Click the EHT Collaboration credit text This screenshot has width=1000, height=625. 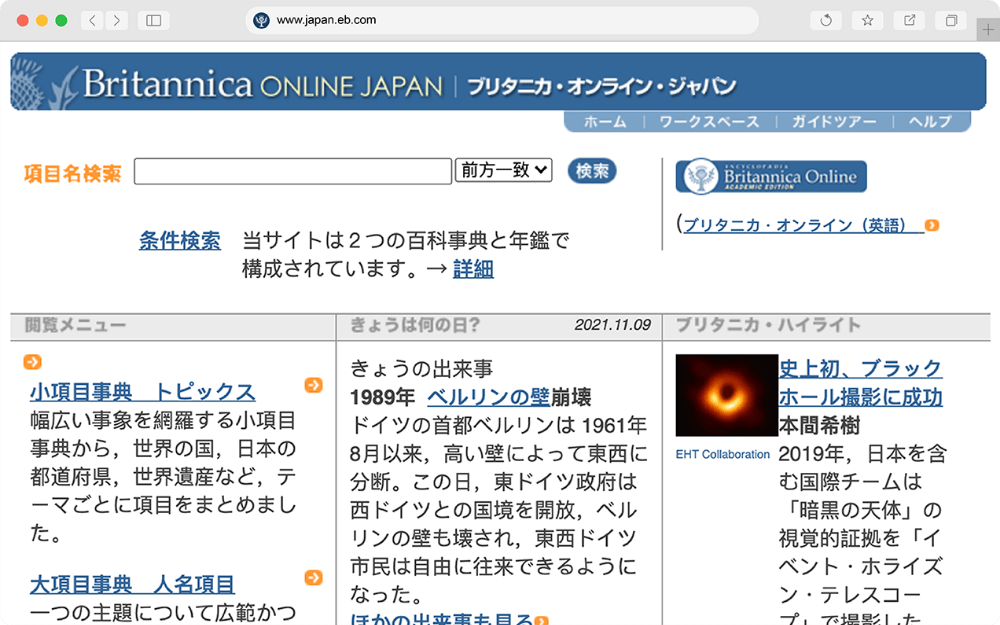(723, 454)
